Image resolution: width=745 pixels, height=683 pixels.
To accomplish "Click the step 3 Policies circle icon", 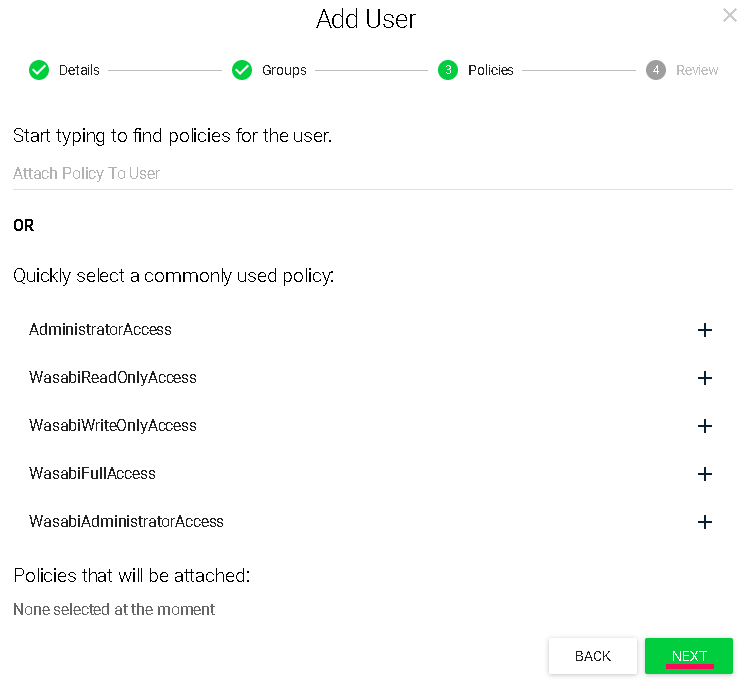I will (x=448, y=70).
